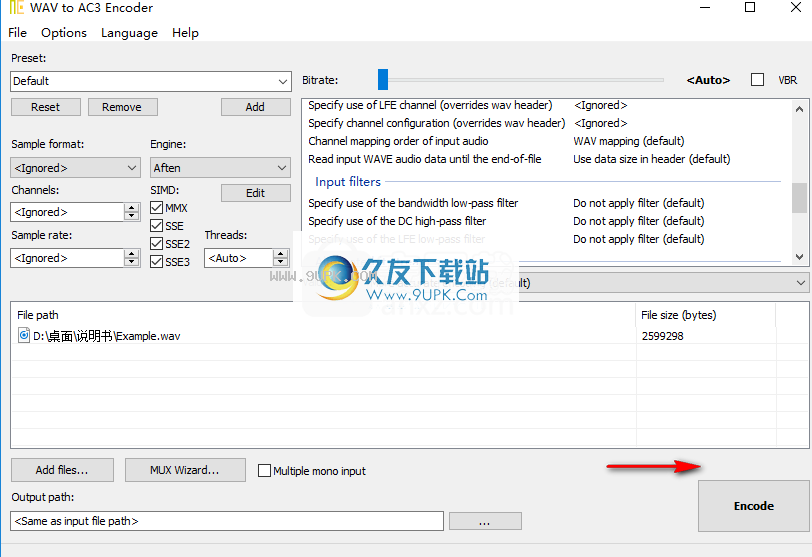Click the <Auto> bitrate value label
This screenshot has height=557, width=812.
708,80
